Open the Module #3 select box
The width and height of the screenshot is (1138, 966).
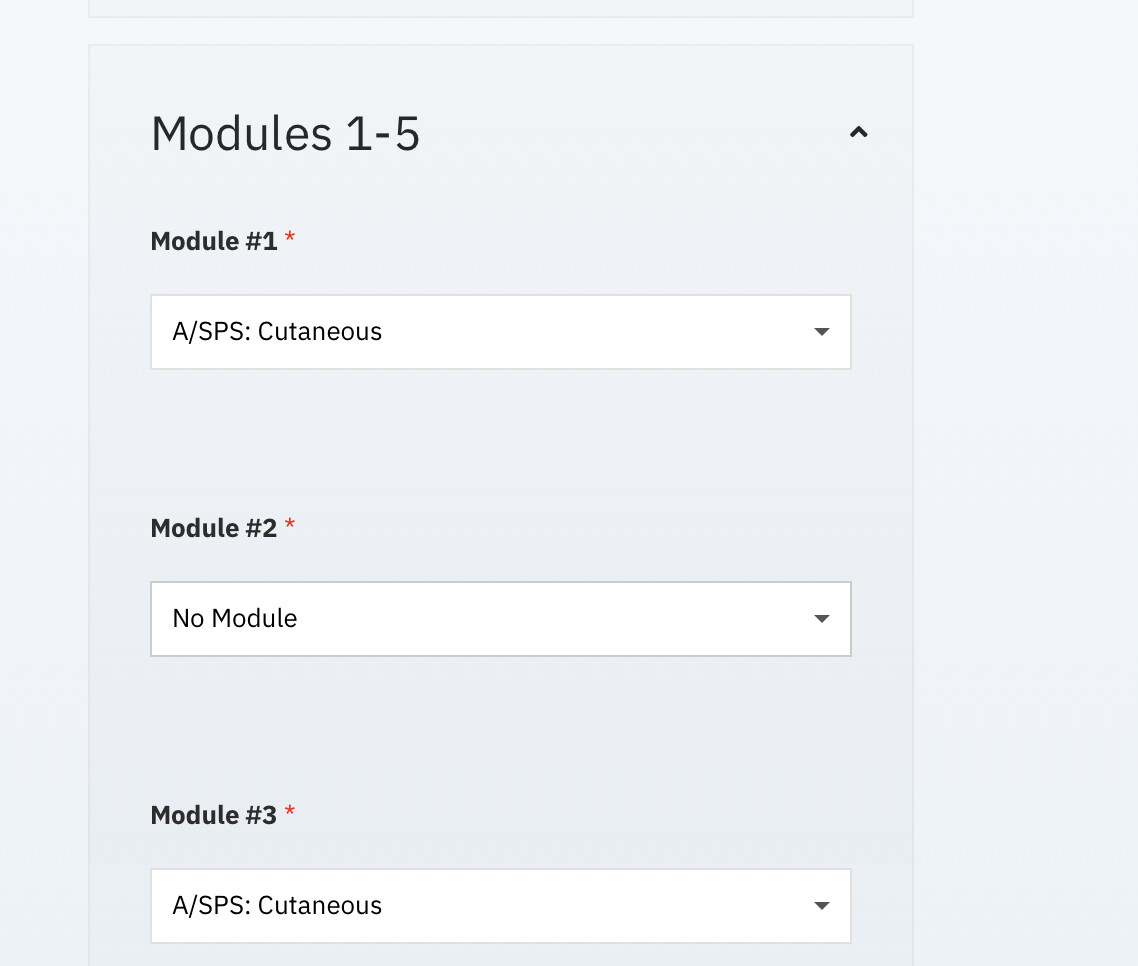pos(501,905)
